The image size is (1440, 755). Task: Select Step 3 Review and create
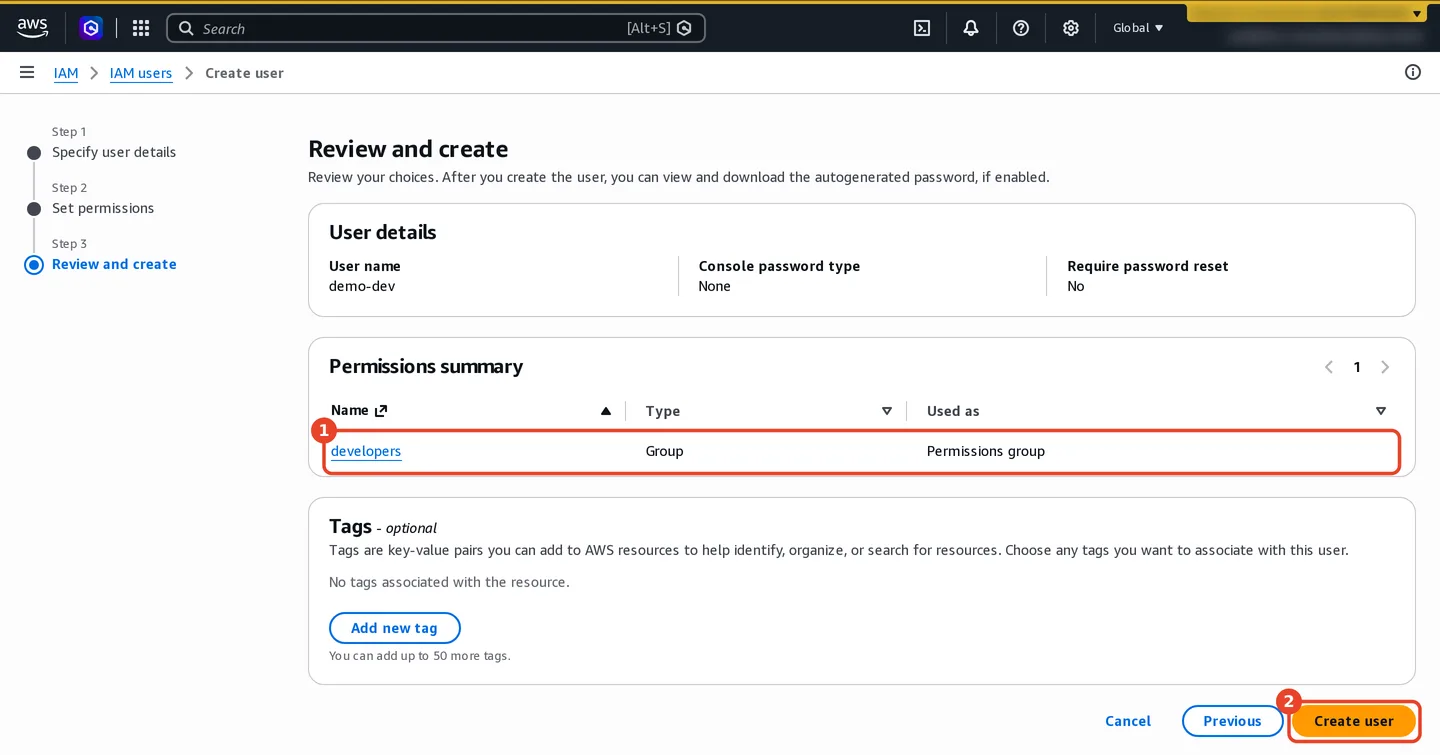pos(114,264)
